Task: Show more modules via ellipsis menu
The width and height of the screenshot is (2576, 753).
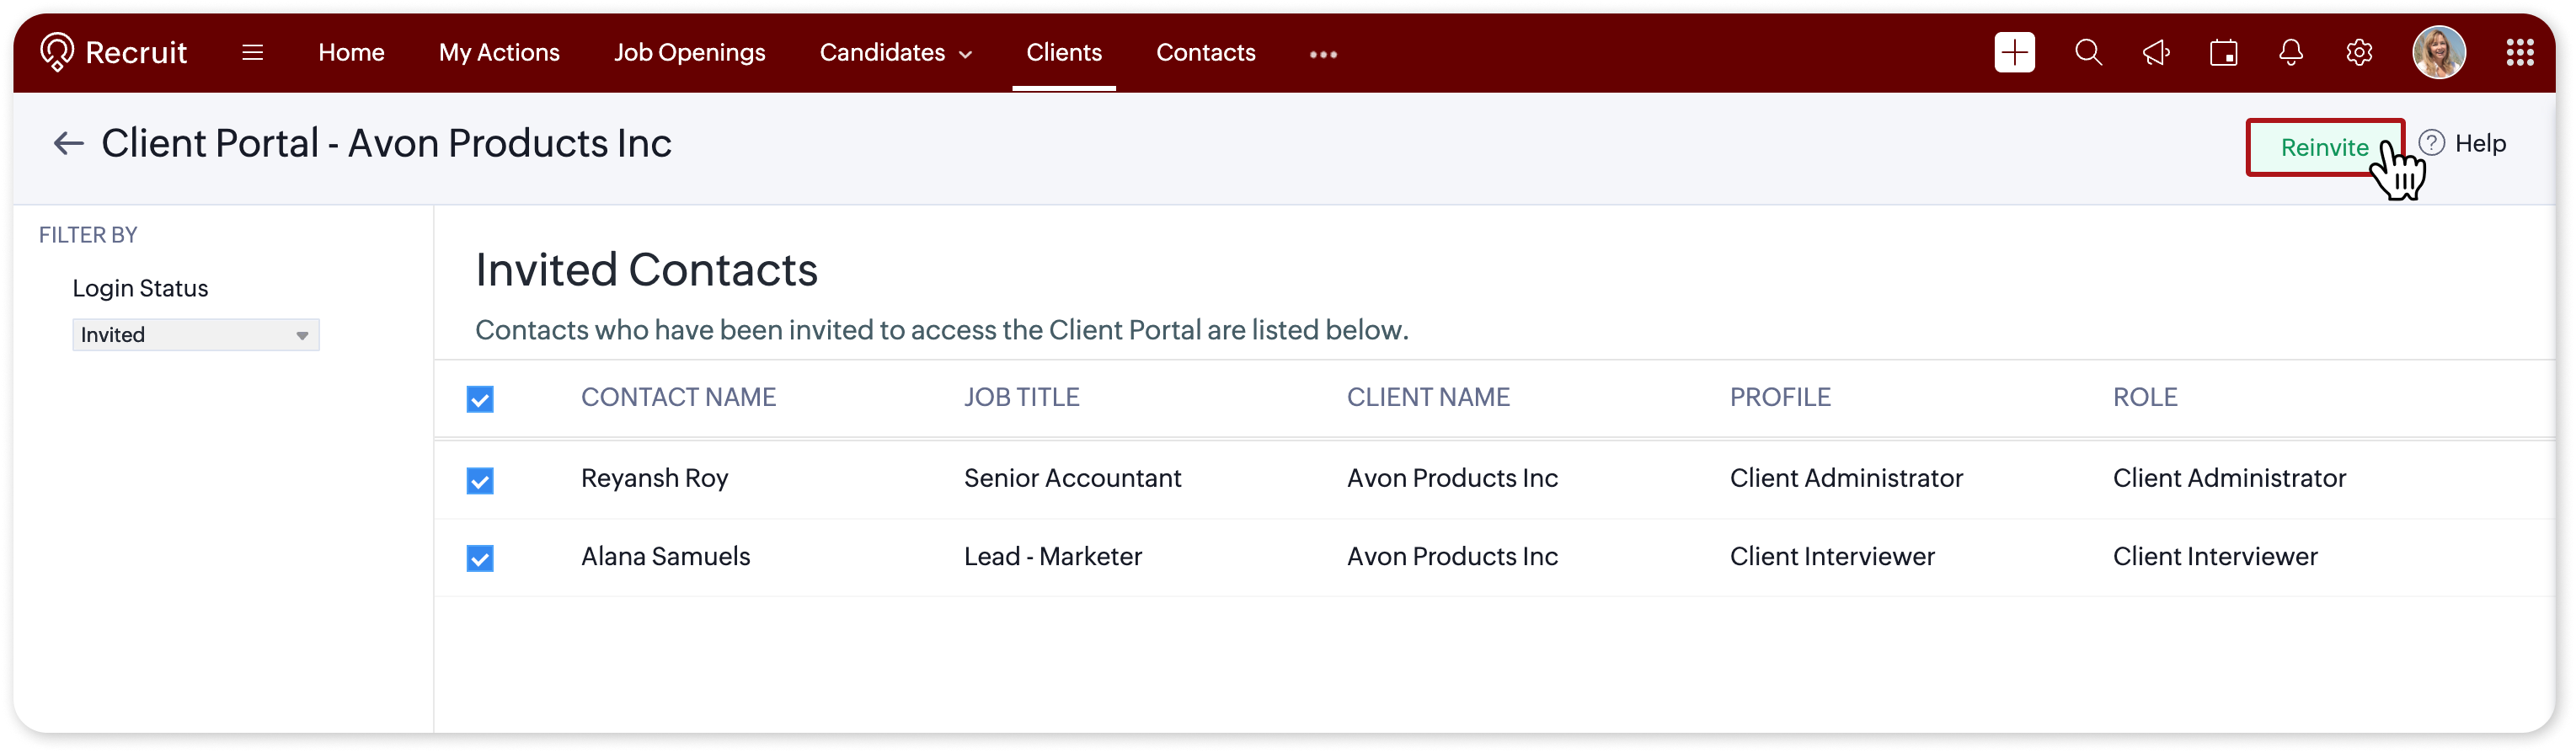Action: 1323,54
